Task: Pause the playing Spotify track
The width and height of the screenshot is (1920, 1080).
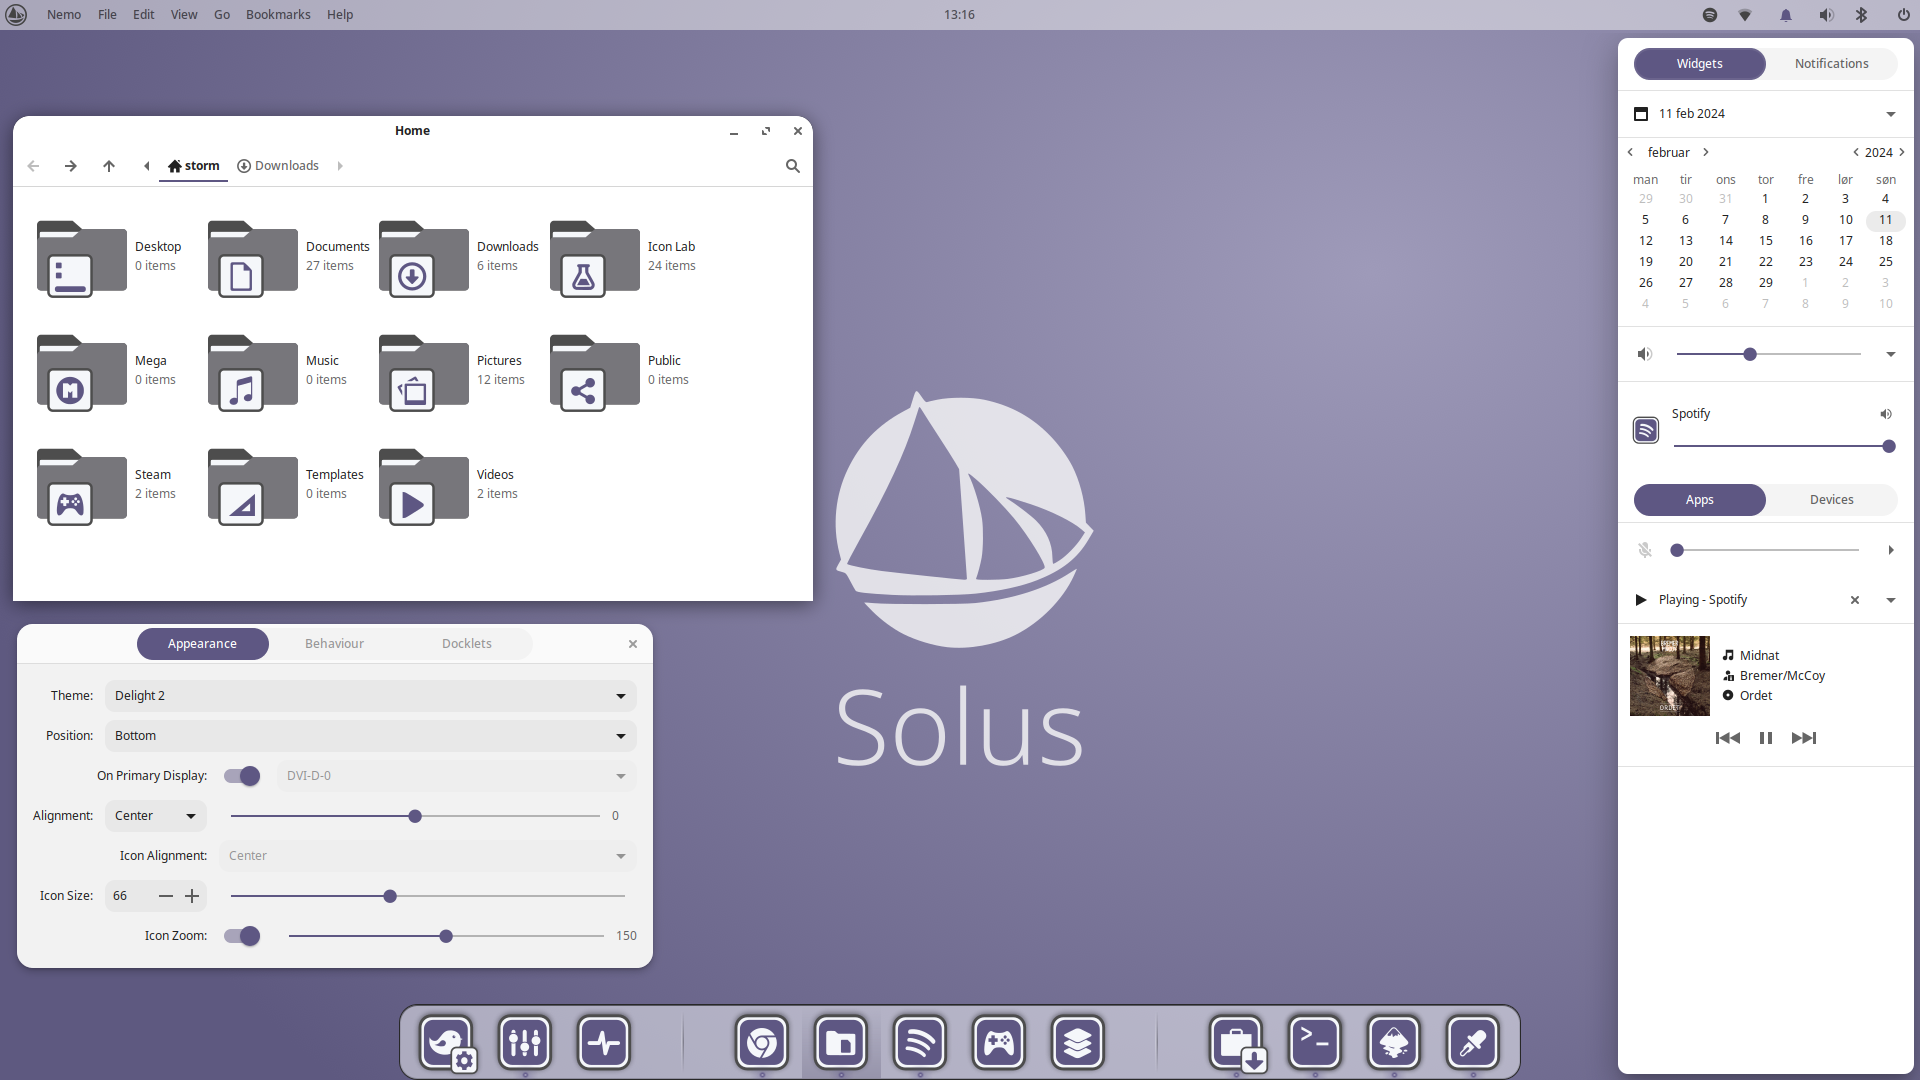Action: coord(1765,738)
